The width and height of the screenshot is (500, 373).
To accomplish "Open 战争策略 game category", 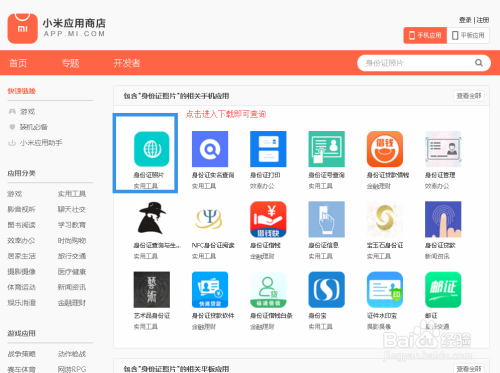I will click(21, 354).
